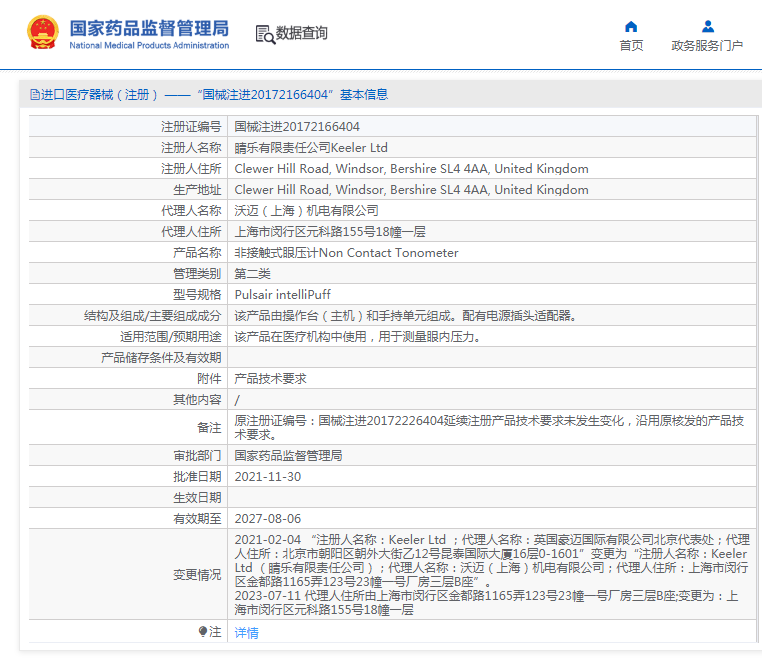Click the expiry date 2027-08-06
762x659 pixels.
[267, 519]
